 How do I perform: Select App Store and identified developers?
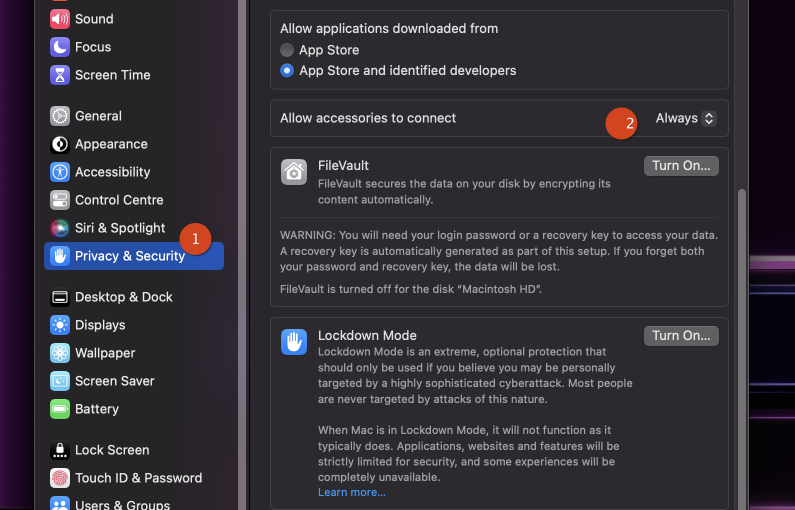(x=287, y=71)
